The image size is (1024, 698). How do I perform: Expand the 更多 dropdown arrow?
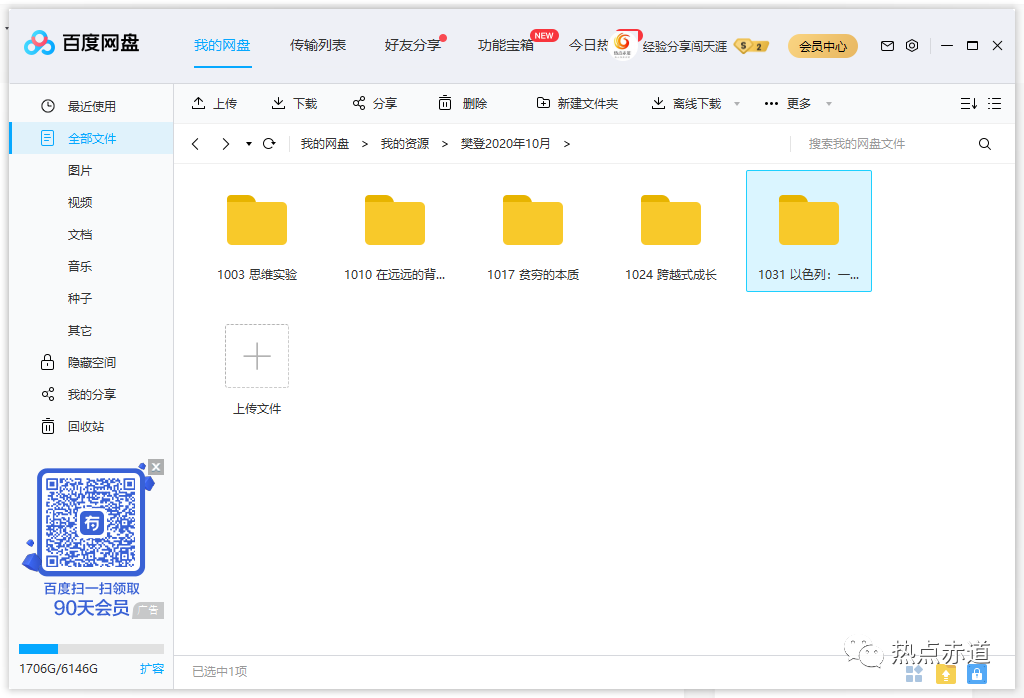coord(829,104)
